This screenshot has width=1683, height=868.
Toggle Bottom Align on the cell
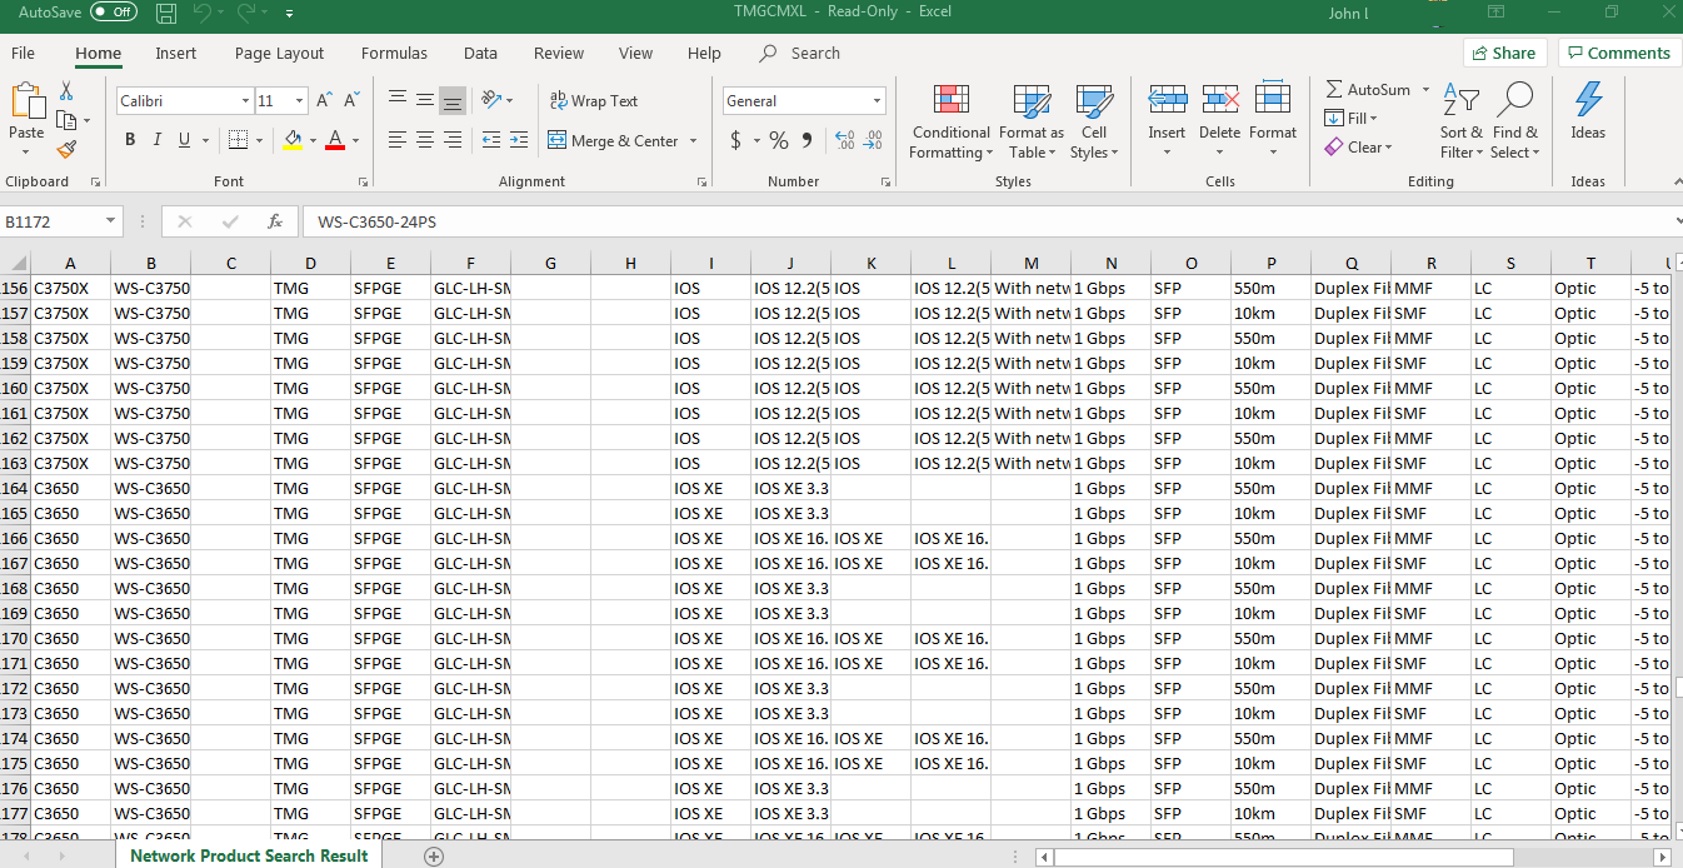453,100
